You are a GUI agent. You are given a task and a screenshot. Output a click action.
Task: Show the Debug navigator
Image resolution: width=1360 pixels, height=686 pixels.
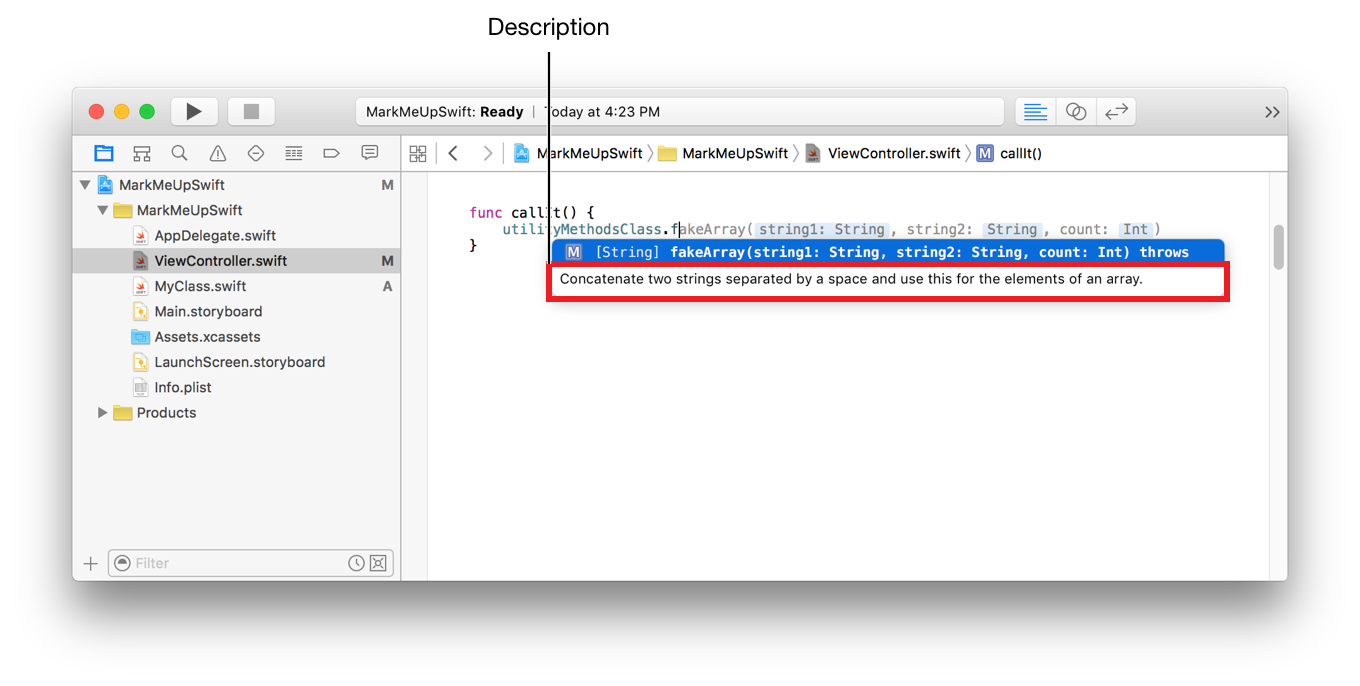(293, 153)
